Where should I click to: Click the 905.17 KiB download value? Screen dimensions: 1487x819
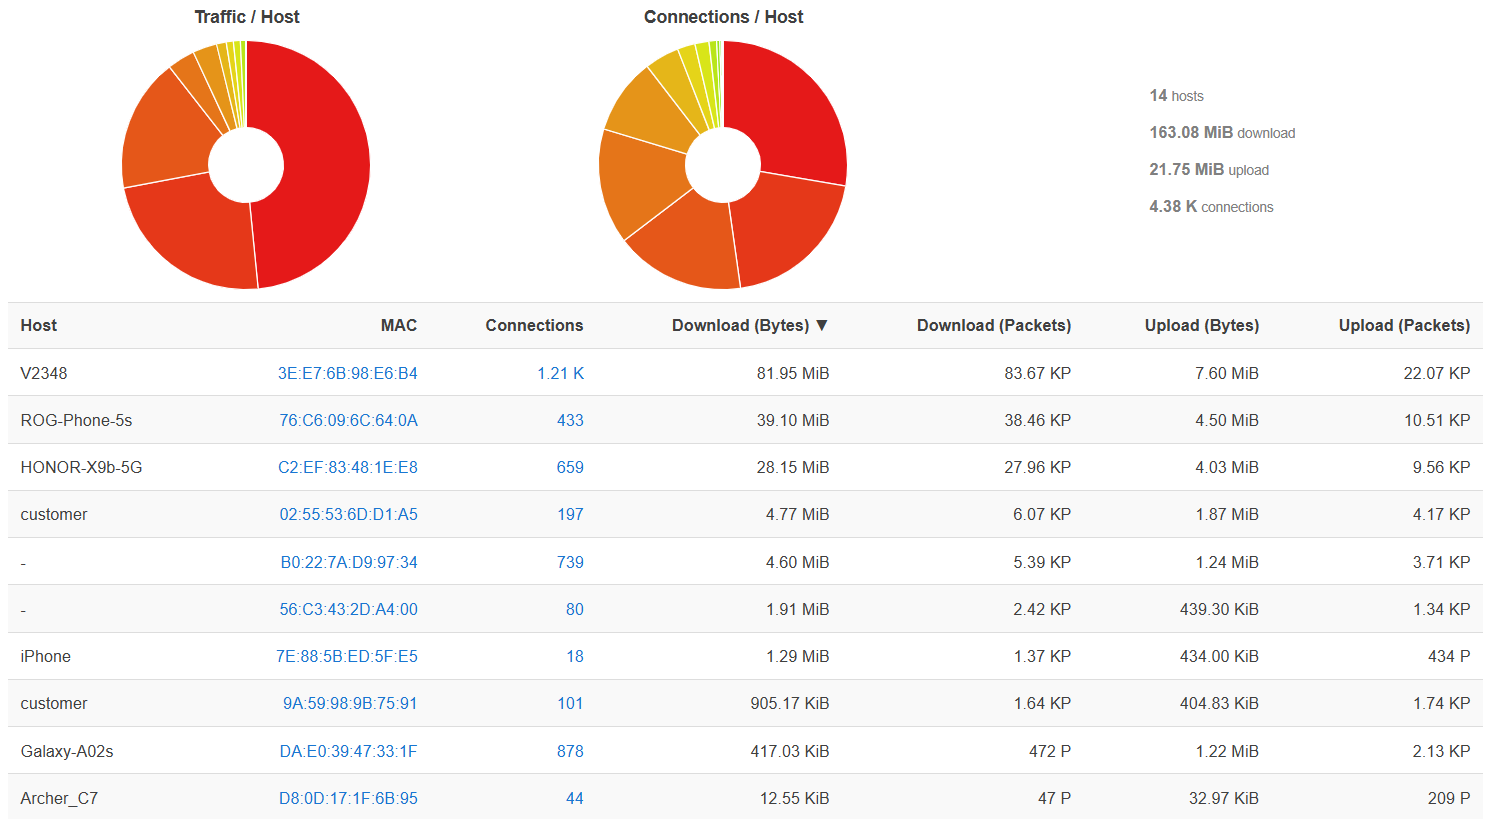(x=790, y=703)
